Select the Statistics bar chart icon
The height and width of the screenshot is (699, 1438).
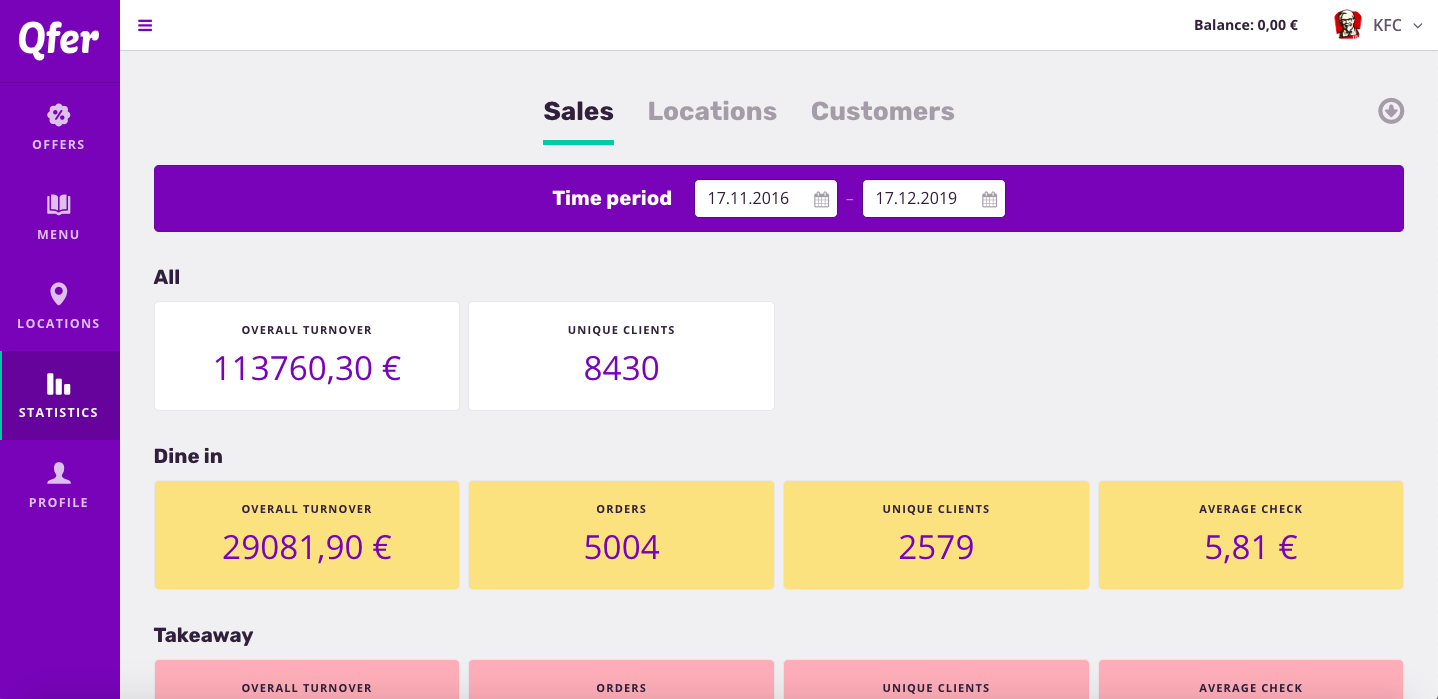(59, 384)
